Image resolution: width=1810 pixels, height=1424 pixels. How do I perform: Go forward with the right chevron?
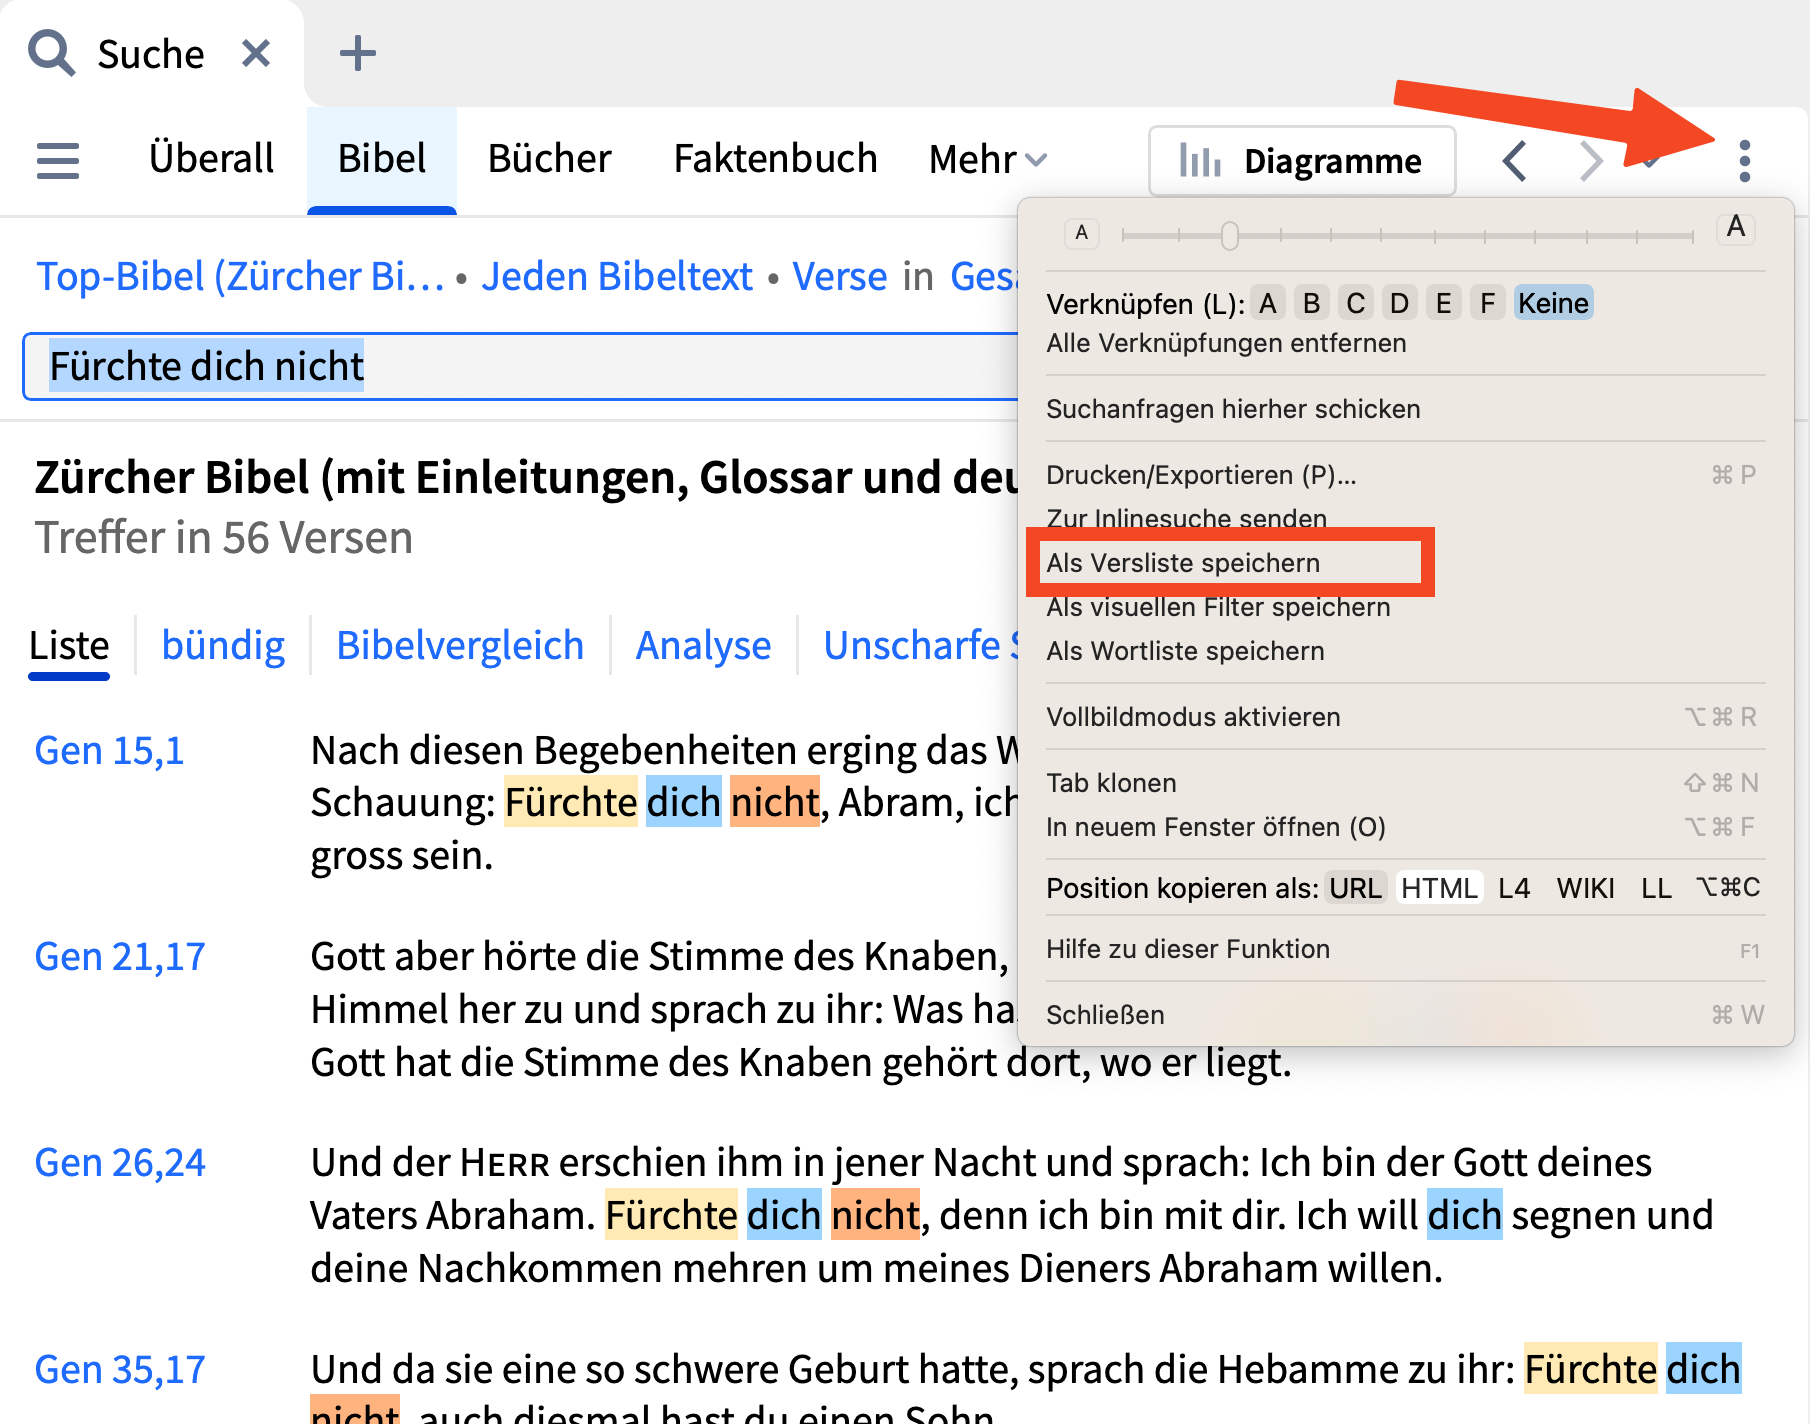tap(1590, 160)
